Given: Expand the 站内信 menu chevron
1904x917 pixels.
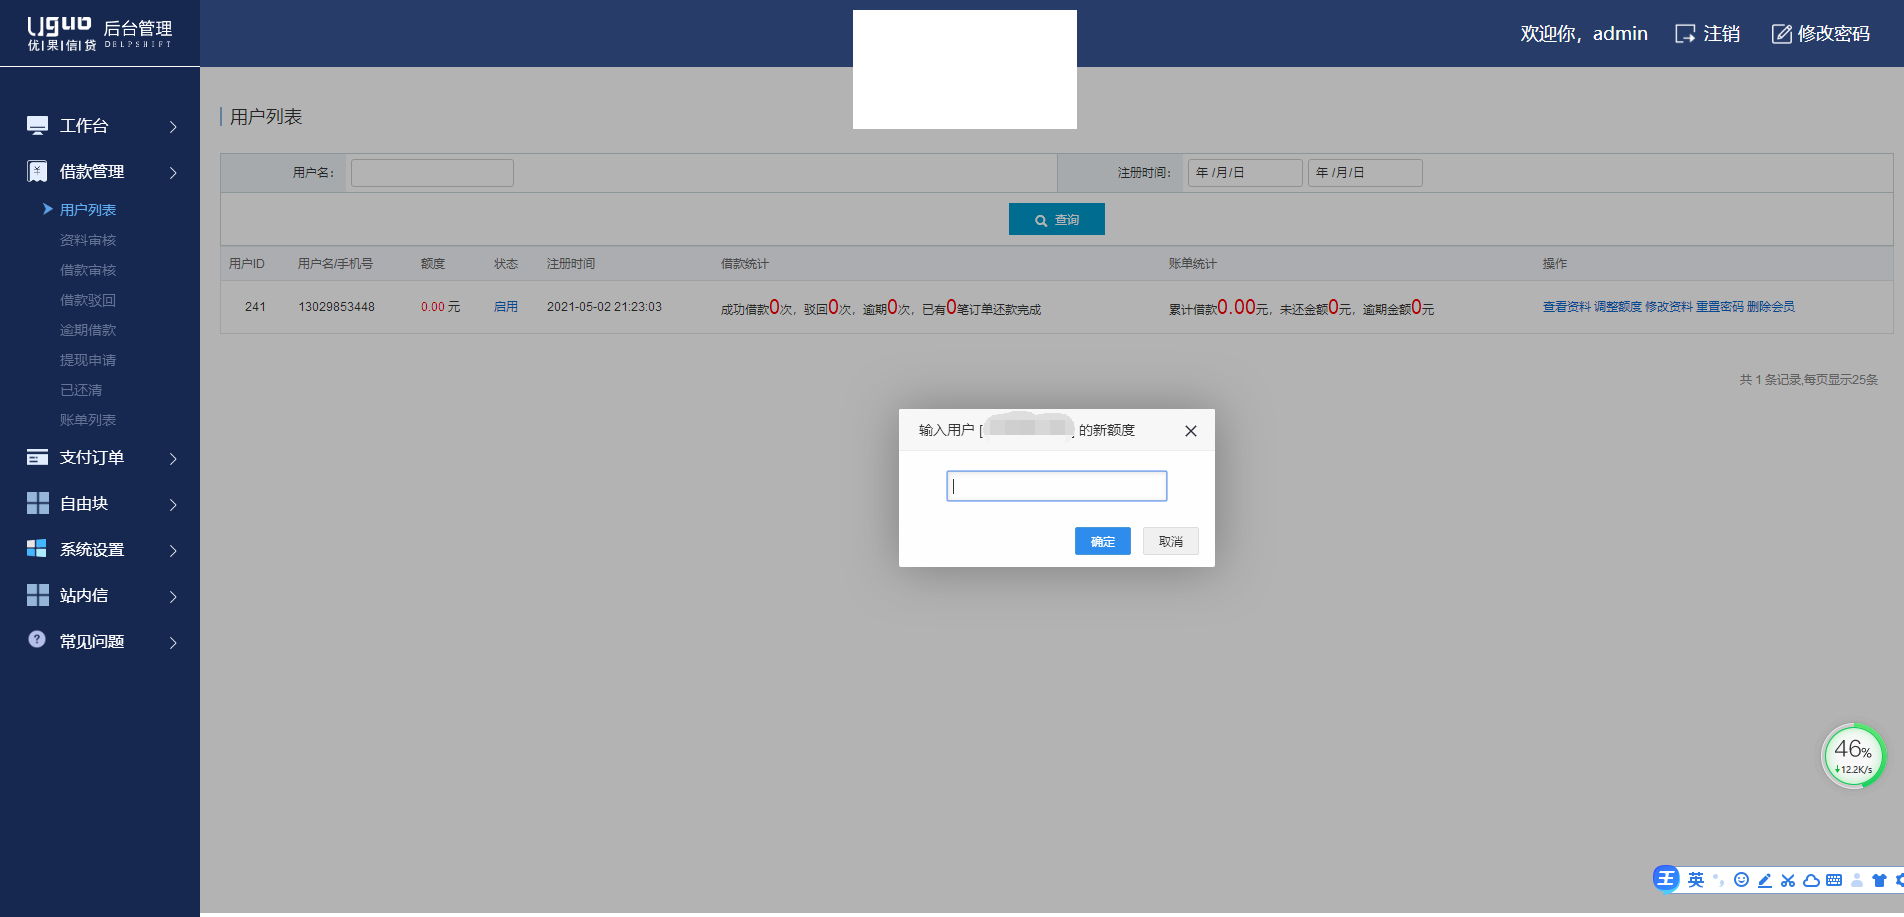Looking at the screenshot, I should [x=173, y=597].
